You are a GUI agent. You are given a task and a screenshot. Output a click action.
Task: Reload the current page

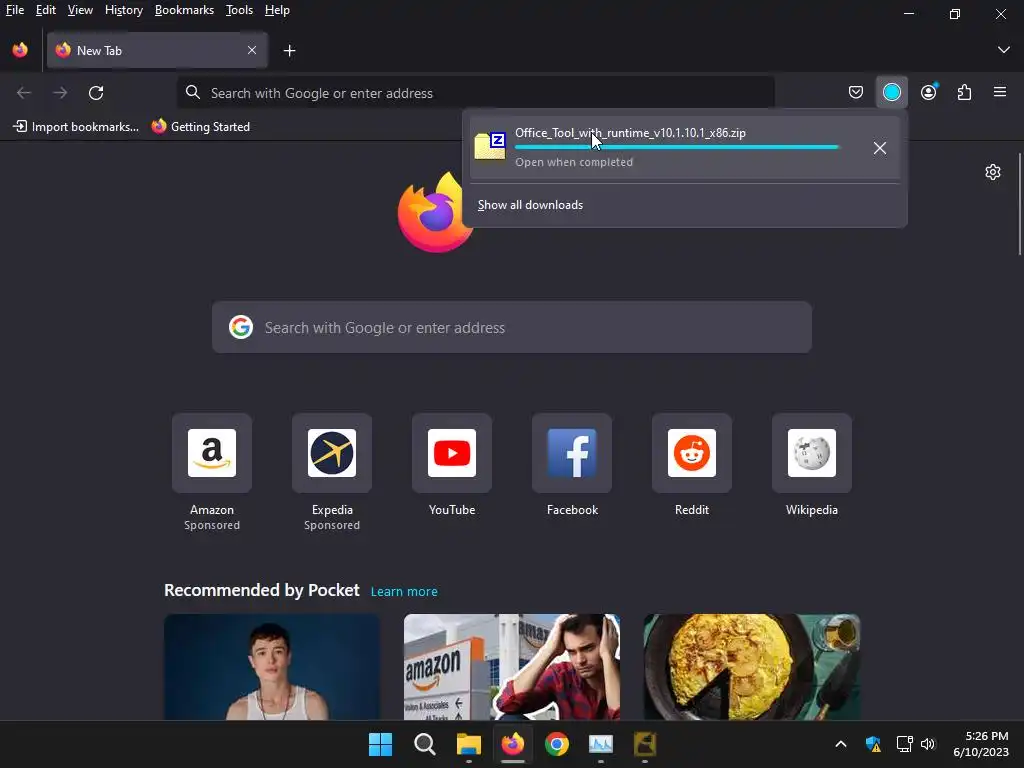point(96,93)
